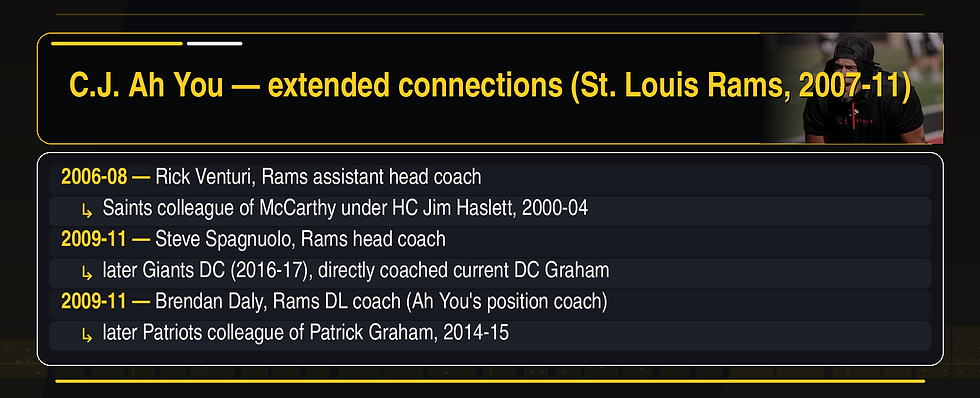This screenshot has width=980, height=398.
Task: Open the Saints colleague of McCarthy sub-row
Action: pyautogui.click(x=490, y=211)
